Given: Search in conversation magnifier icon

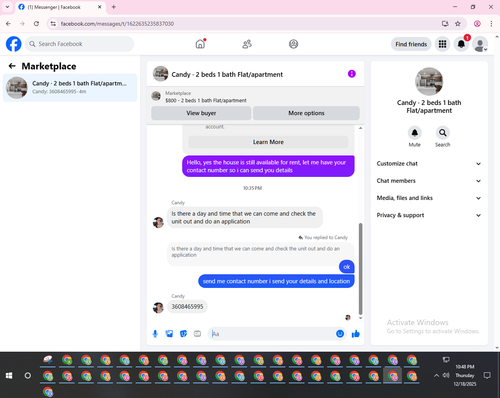Looking at the screenshot, I should point(442,133).
